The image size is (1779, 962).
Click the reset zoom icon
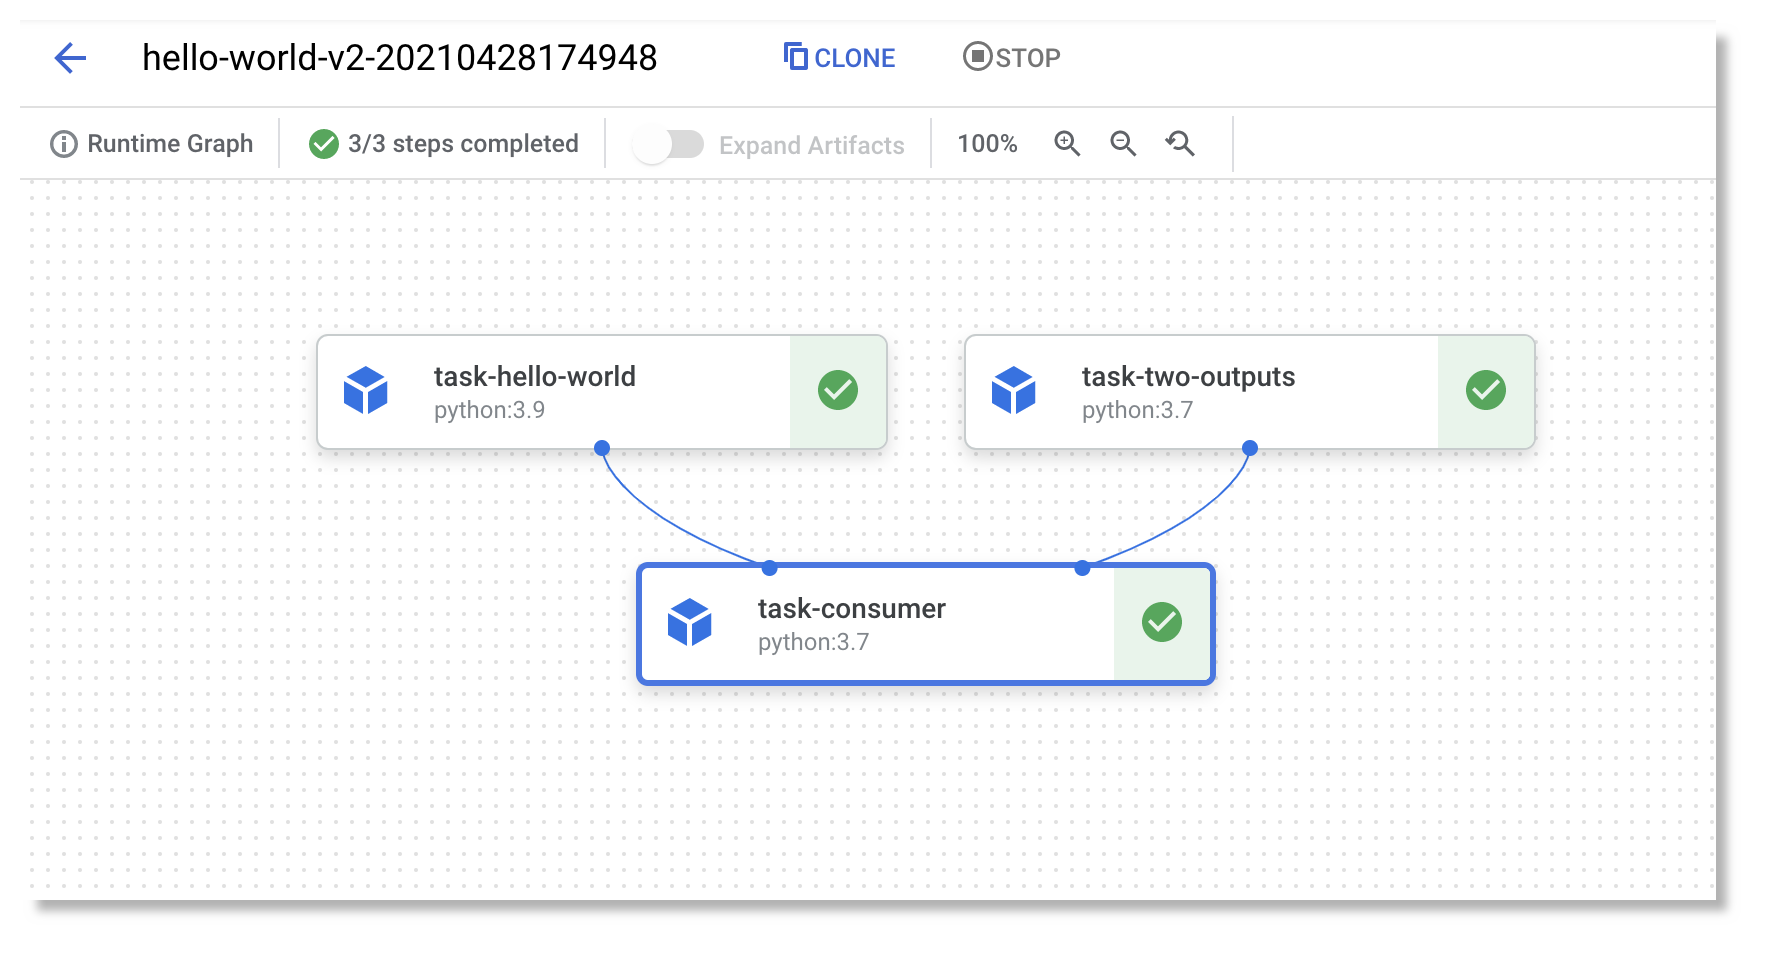point(1180,143)
